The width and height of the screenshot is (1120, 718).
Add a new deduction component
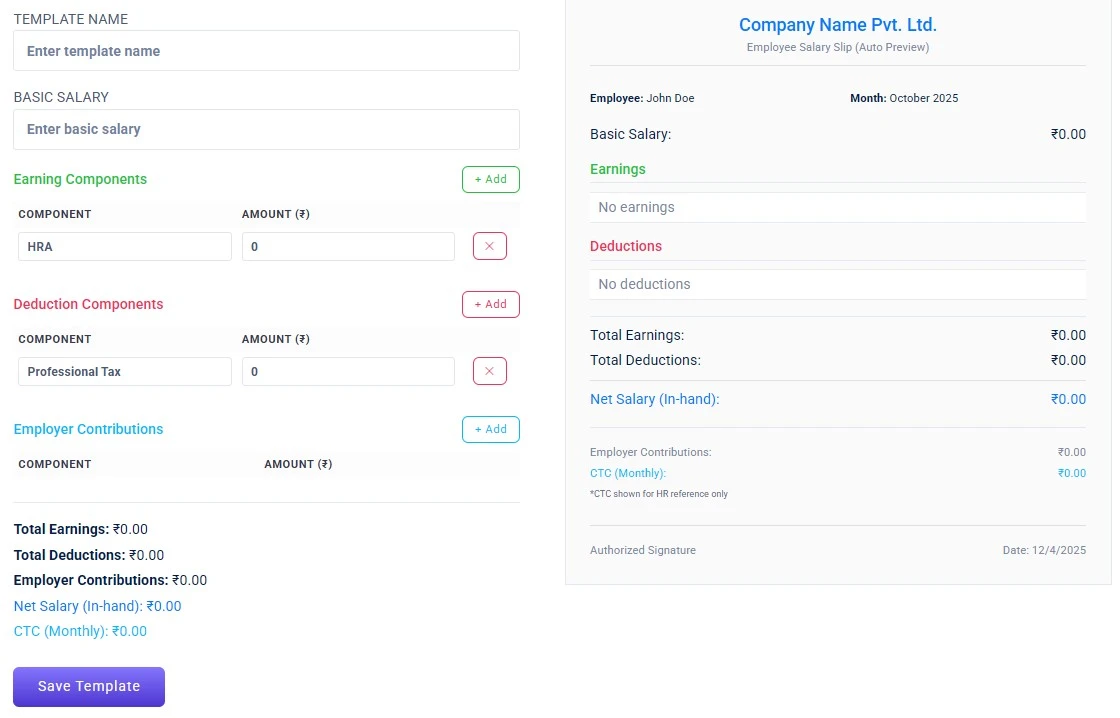coord(490,304)
